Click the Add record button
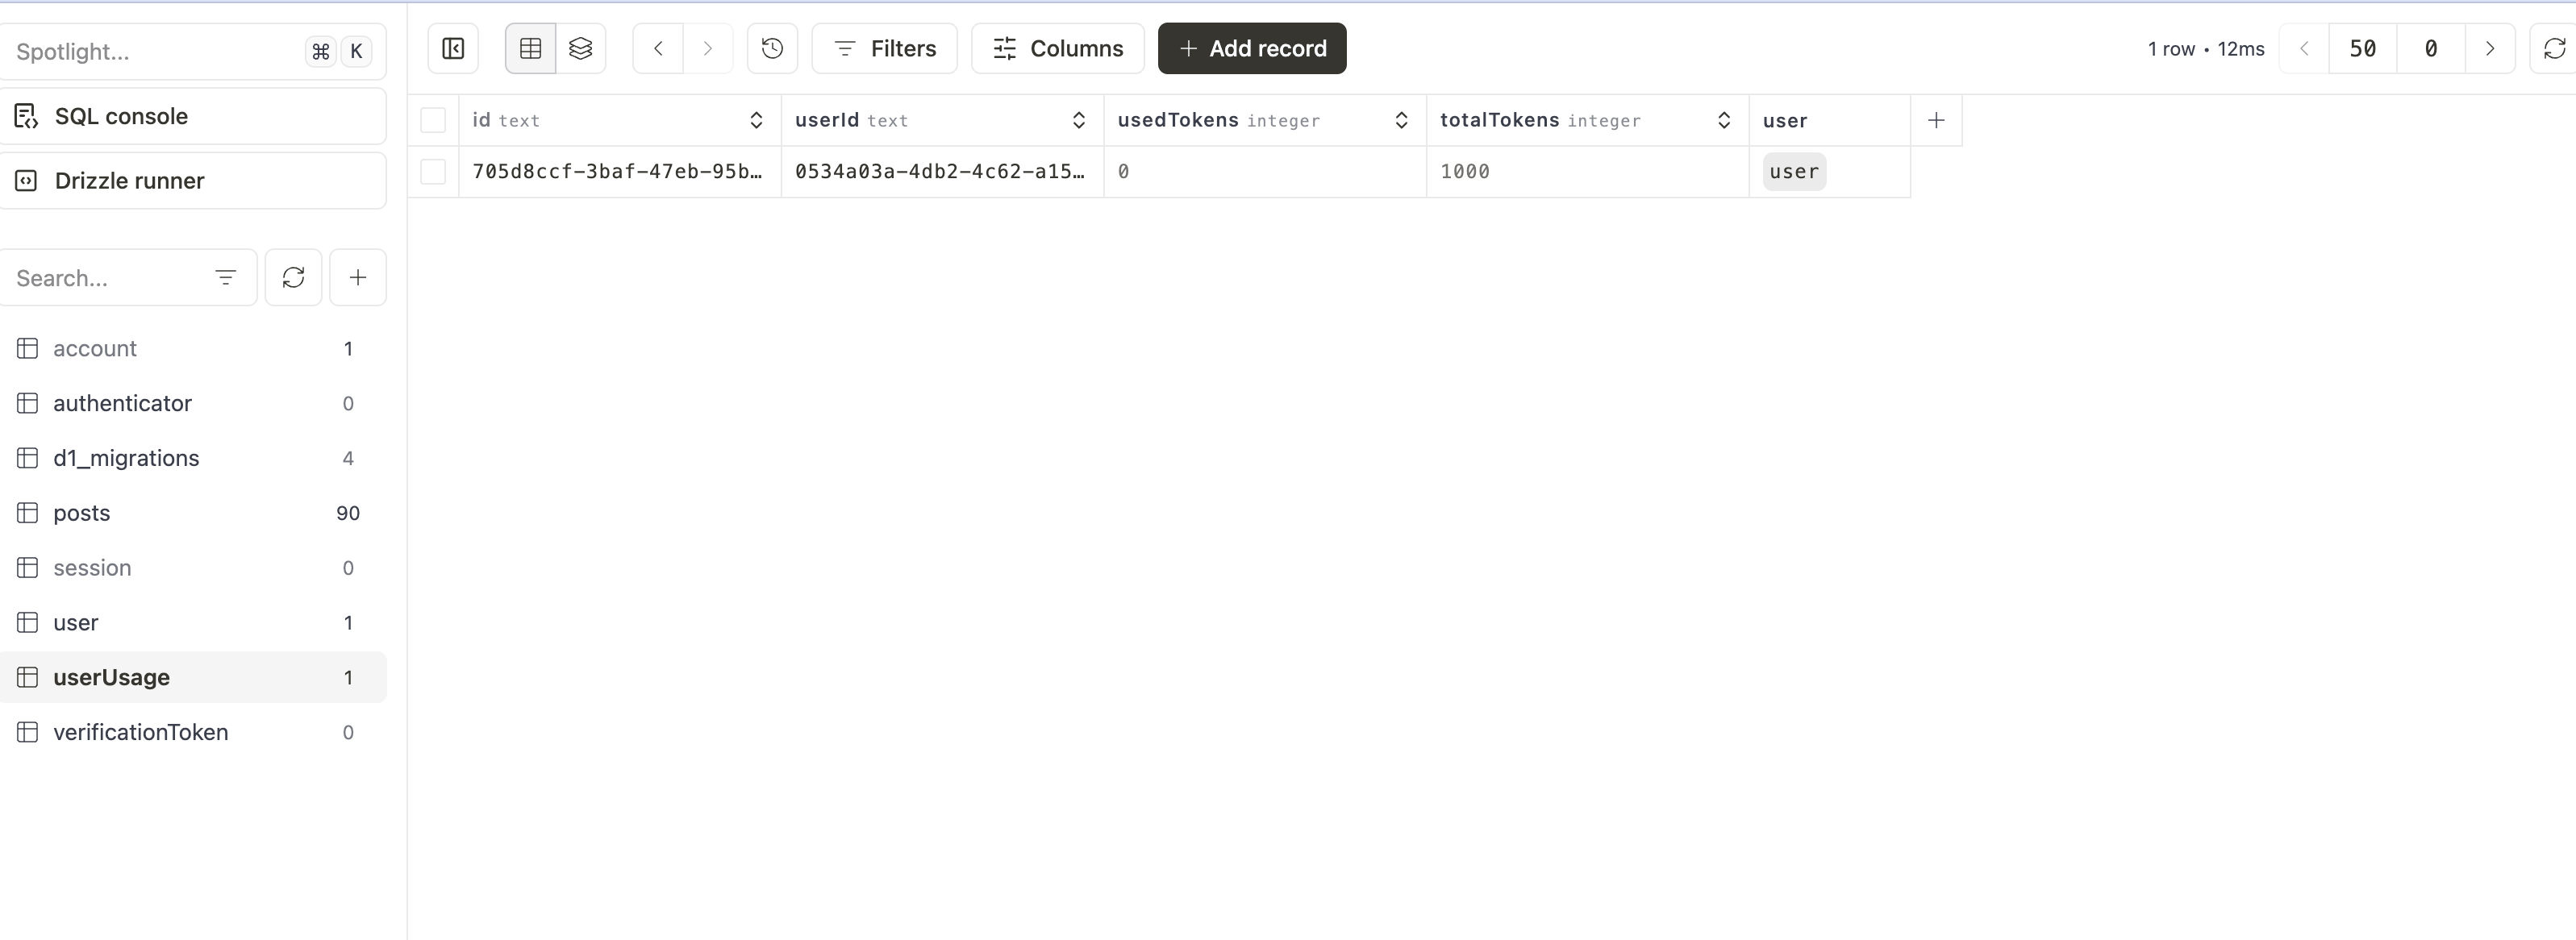The height and width of the screenshot is (940, 2576). 1252,48
